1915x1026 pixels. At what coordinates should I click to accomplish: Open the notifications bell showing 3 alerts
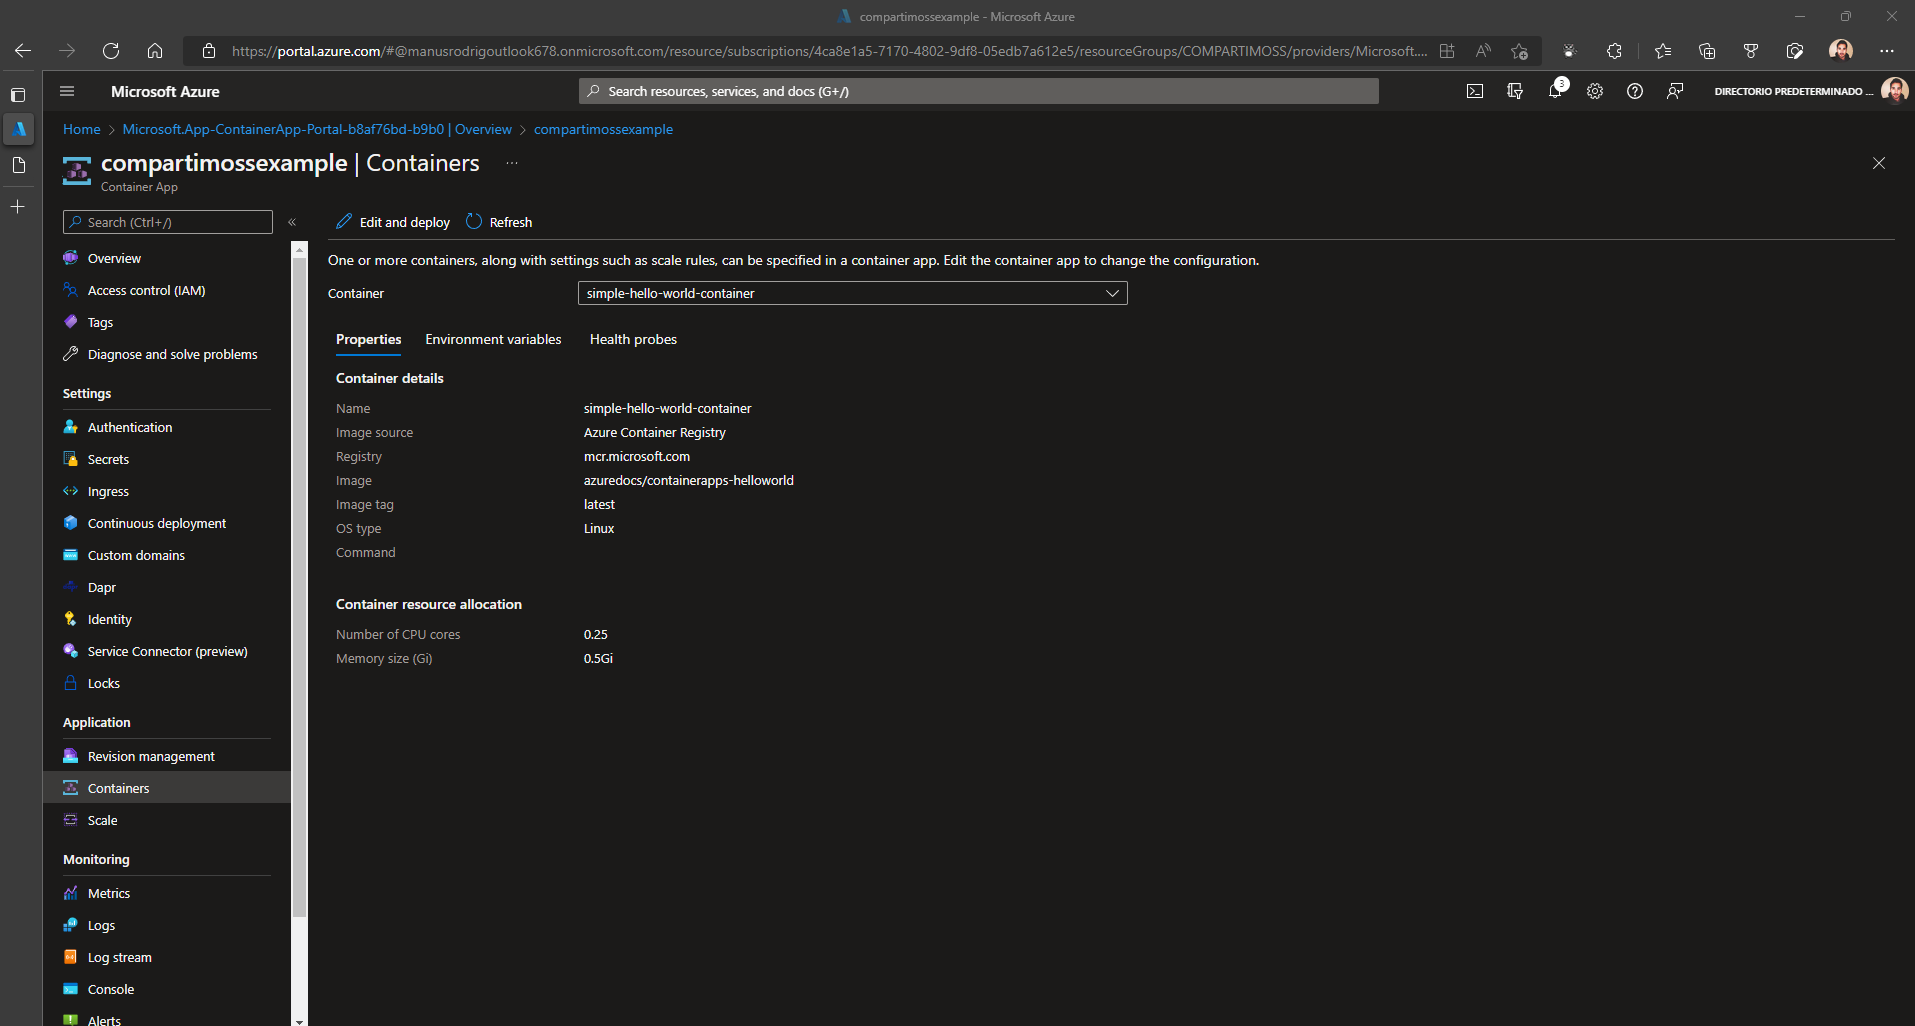click(1555, 90)
